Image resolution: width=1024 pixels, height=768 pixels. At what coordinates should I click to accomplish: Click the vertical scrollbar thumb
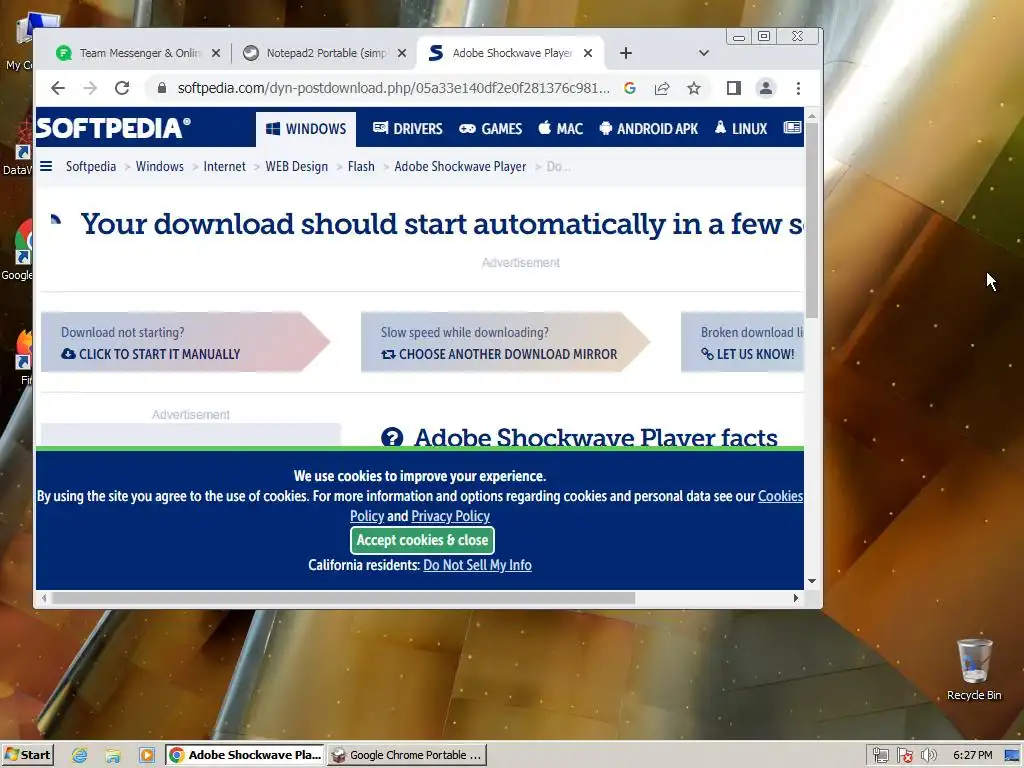pyautogui.click(x=812, y=221)
